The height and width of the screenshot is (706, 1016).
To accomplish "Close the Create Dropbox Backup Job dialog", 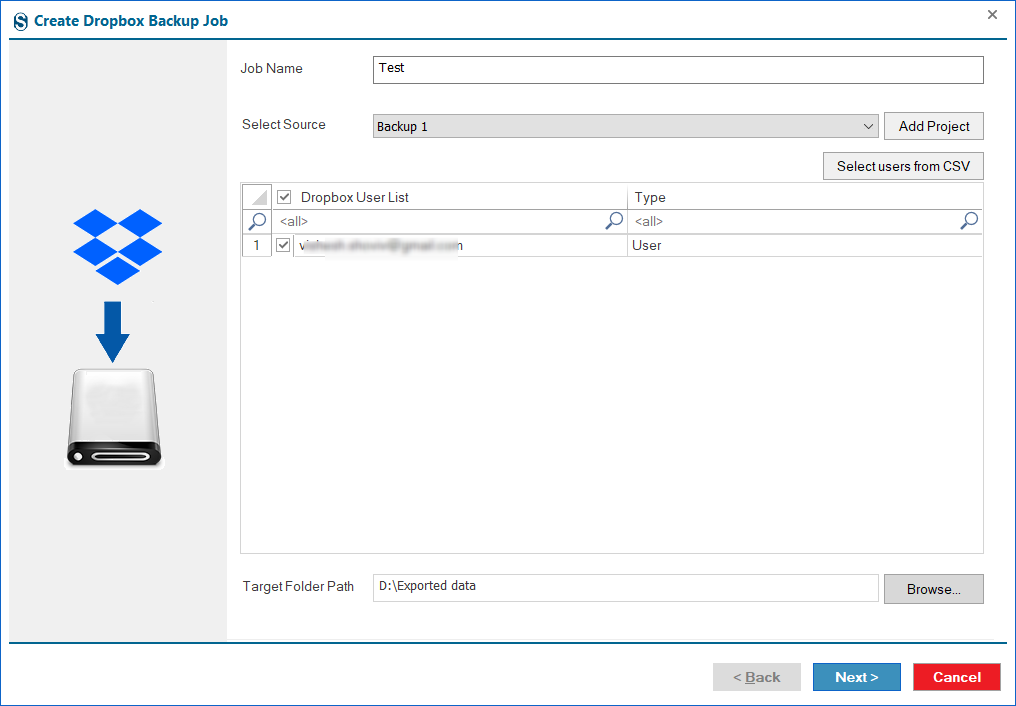I will [x=992, y=14].
